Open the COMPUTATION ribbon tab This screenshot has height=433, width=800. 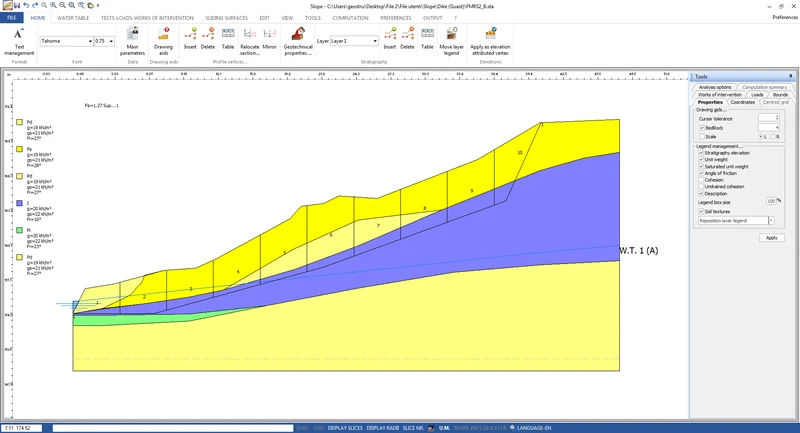pos(351,18)
